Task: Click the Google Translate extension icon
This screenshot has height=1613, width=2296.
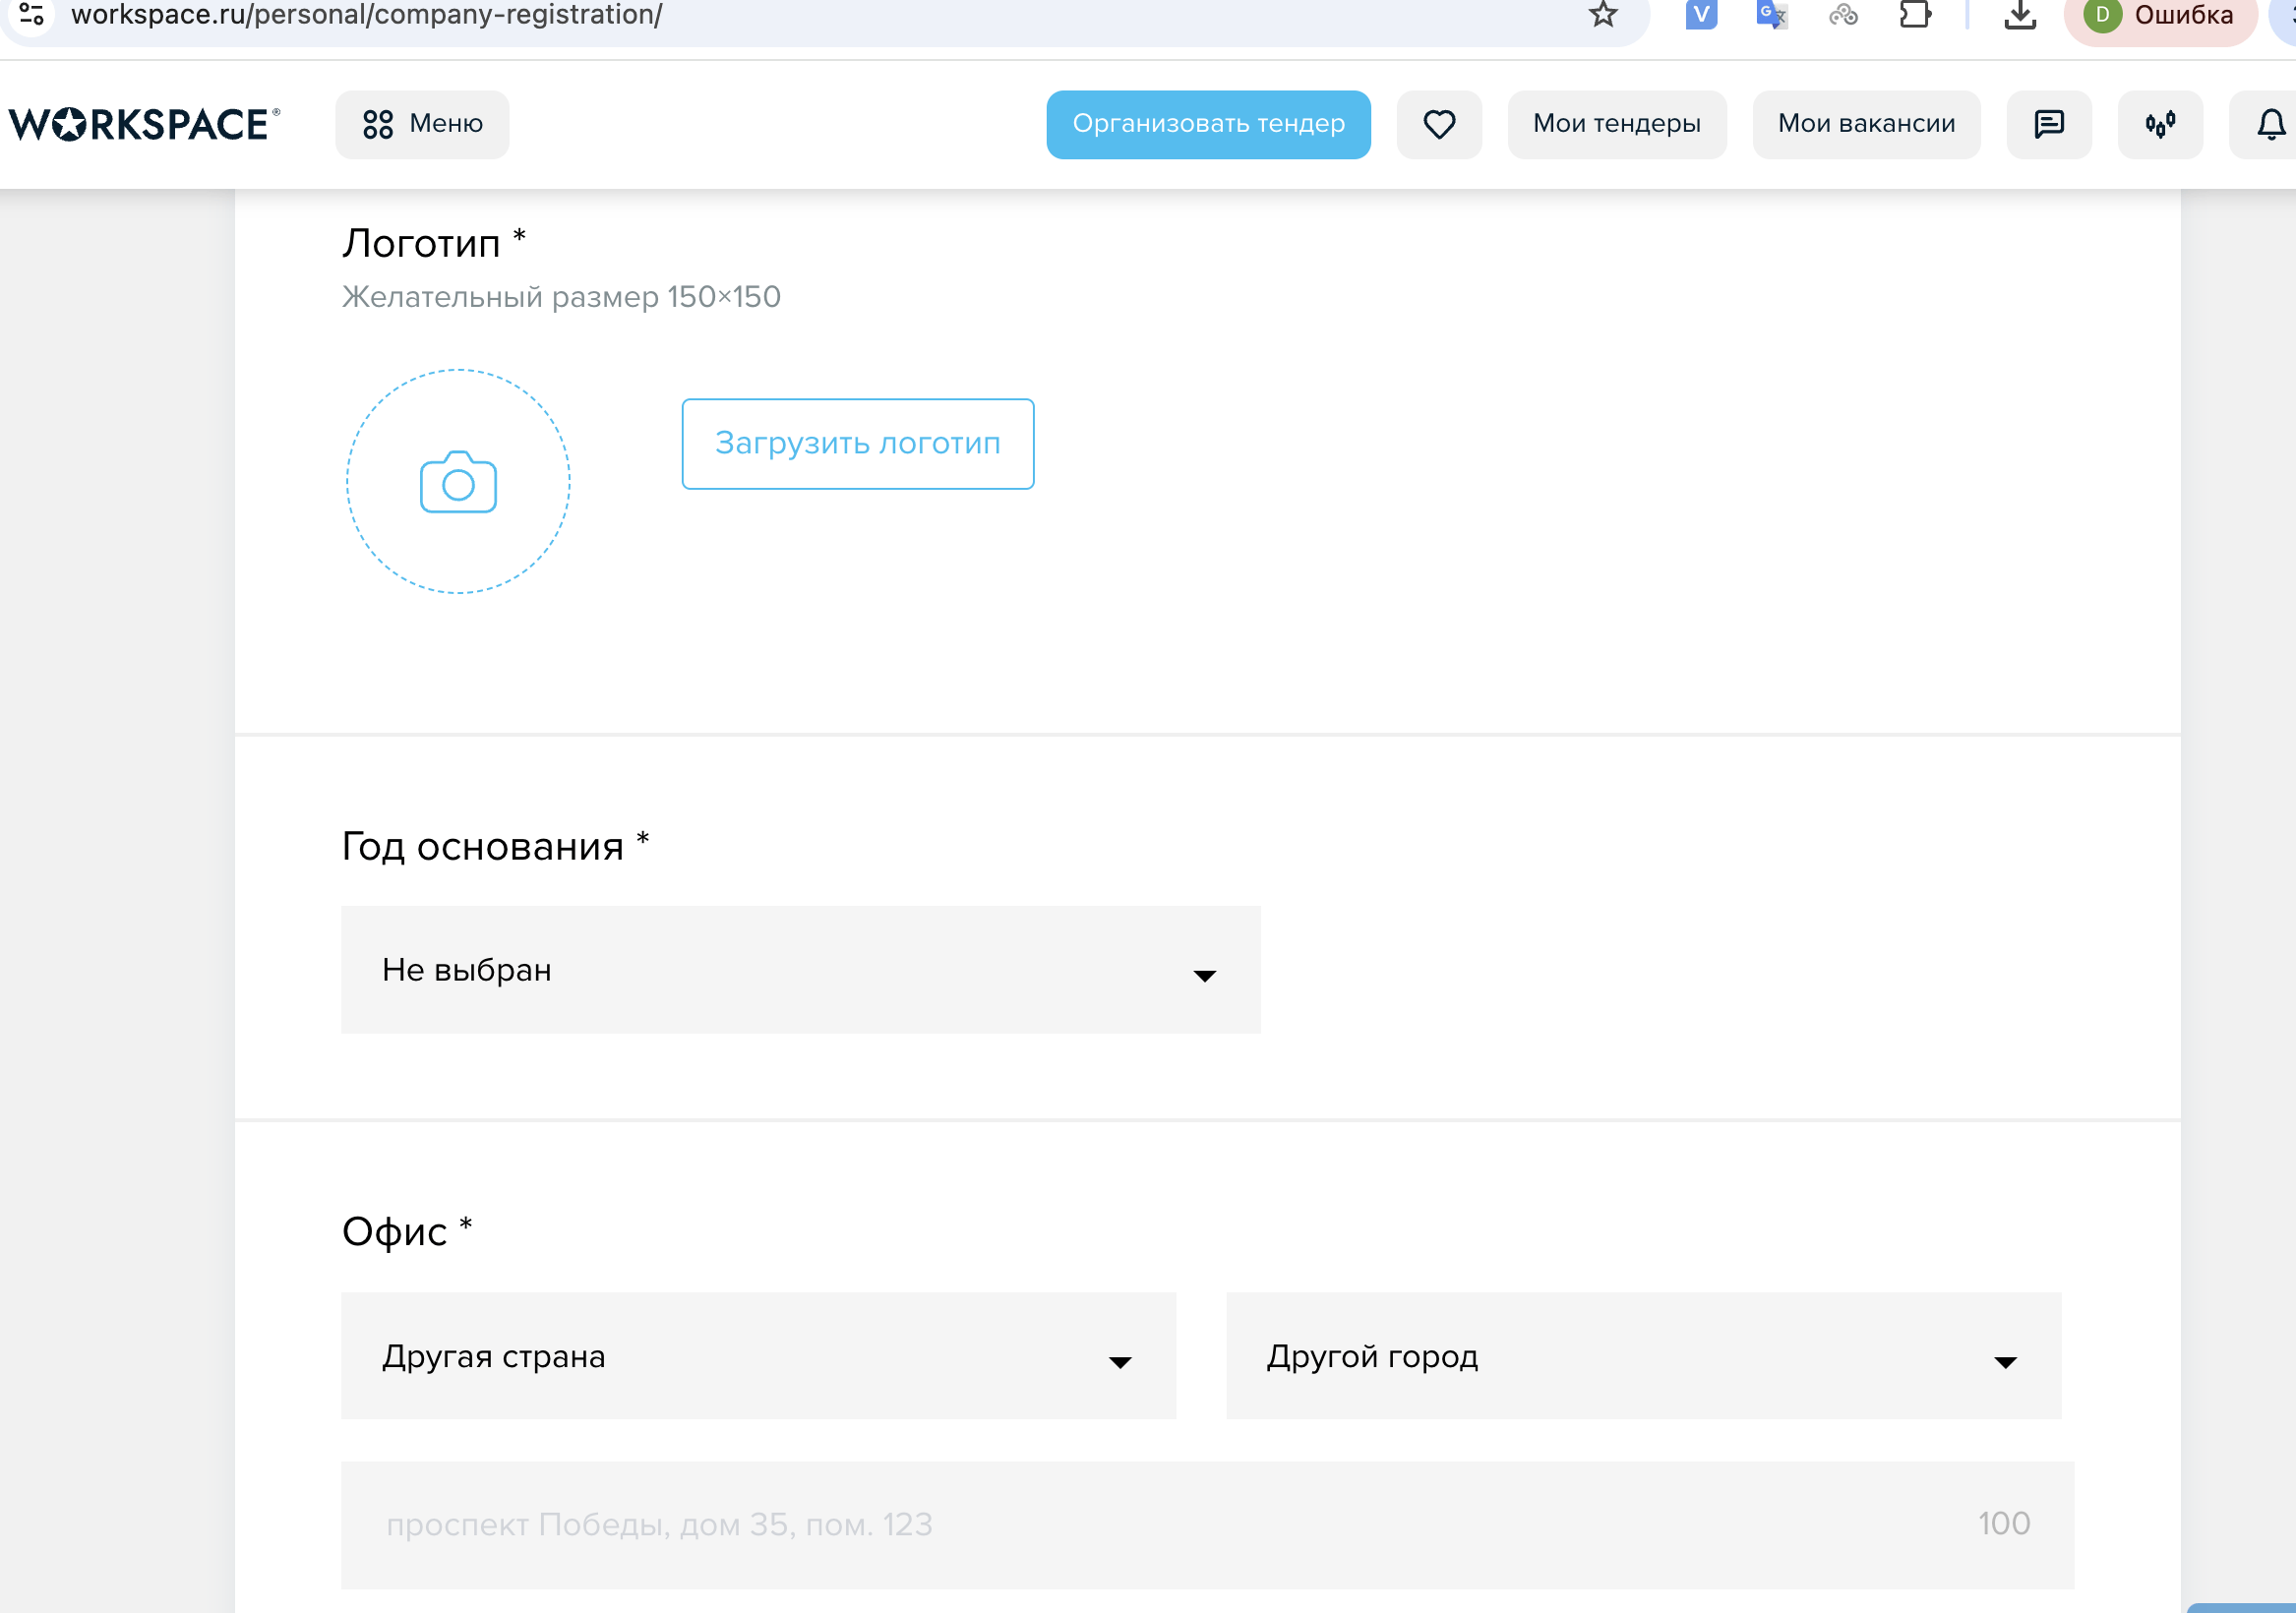Action: pos(1770,14)
